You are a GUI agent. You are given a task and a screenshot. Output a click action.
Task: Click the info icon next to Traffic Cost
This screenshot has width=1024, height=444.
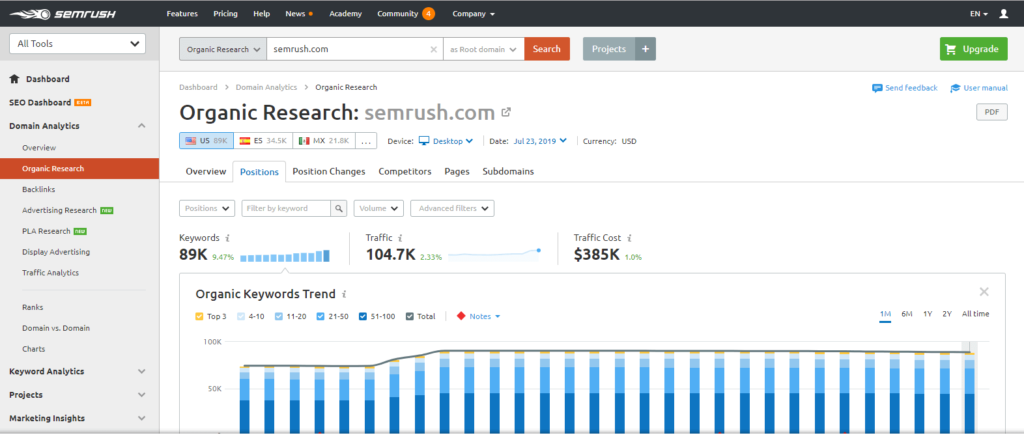629,238
